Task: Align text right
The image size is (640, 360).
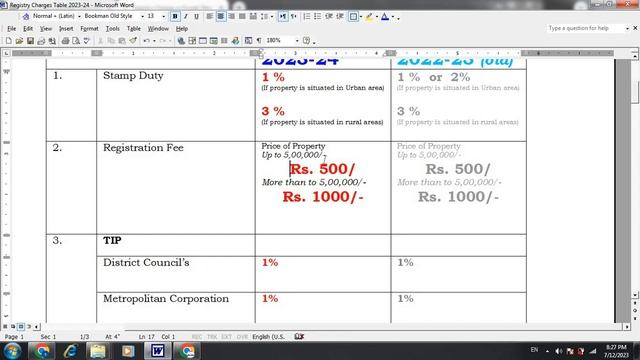Action: (x=231, y=16)
